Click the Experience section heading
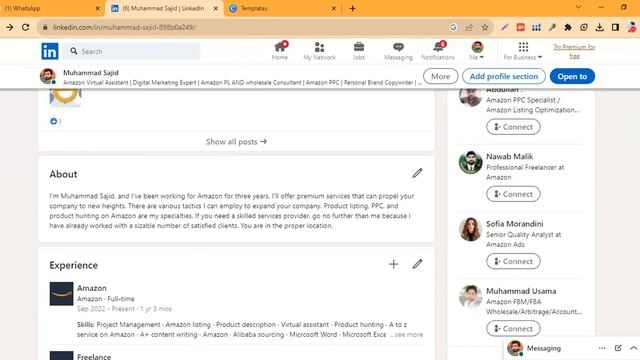 73,265
